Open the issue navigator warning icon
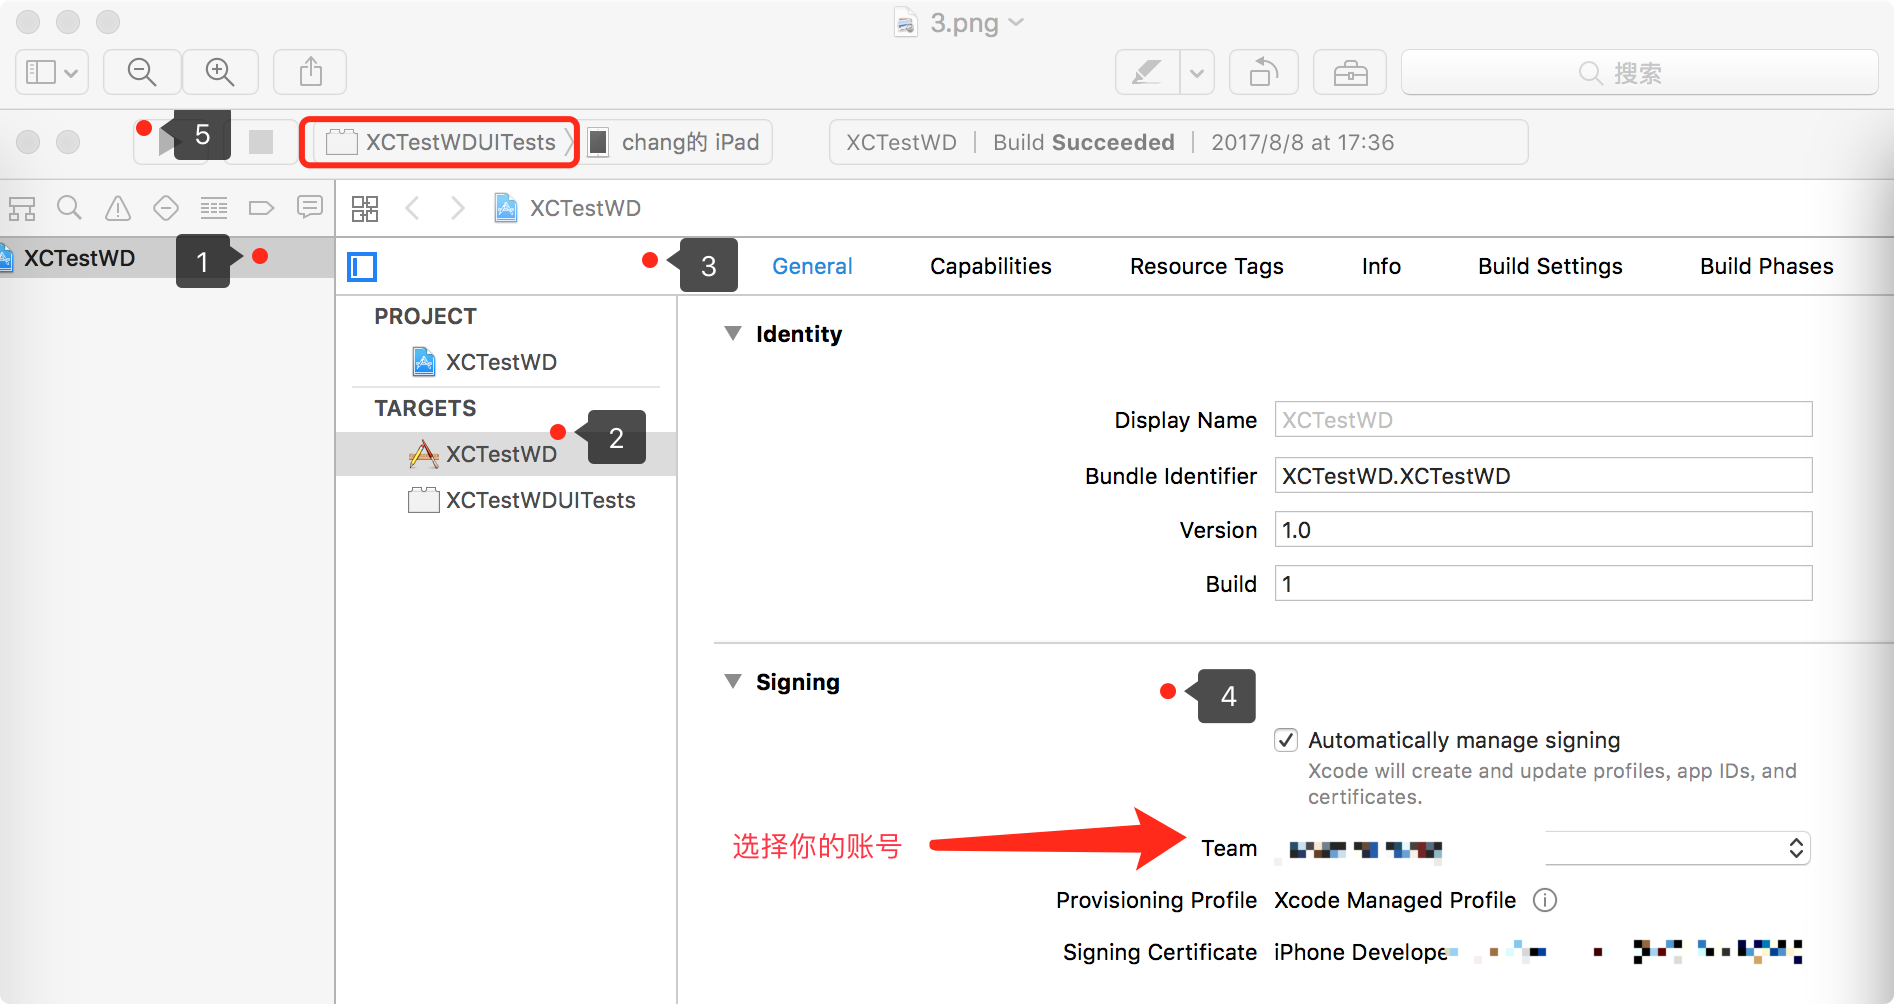The height and width of the screenshot is (1004, 1894). (118, 208)
